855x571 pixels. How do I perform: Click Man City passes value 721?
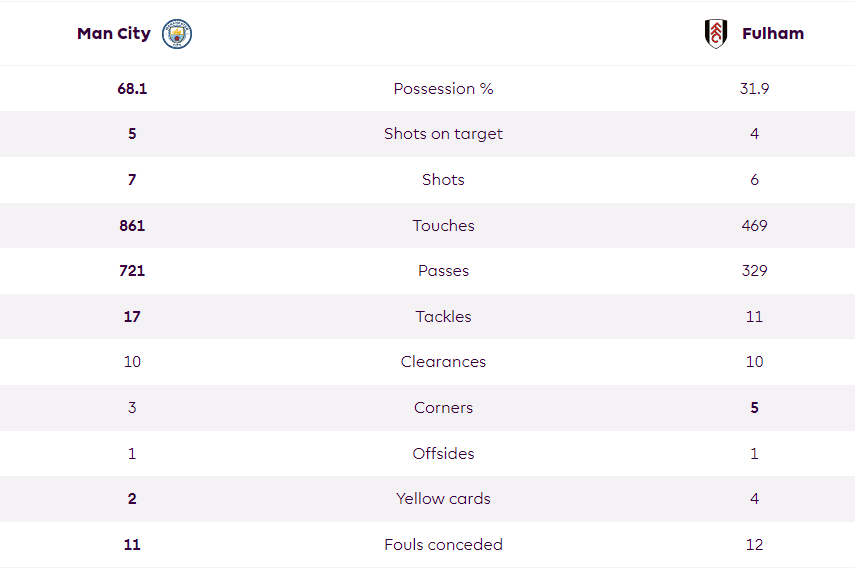(132, 271)
